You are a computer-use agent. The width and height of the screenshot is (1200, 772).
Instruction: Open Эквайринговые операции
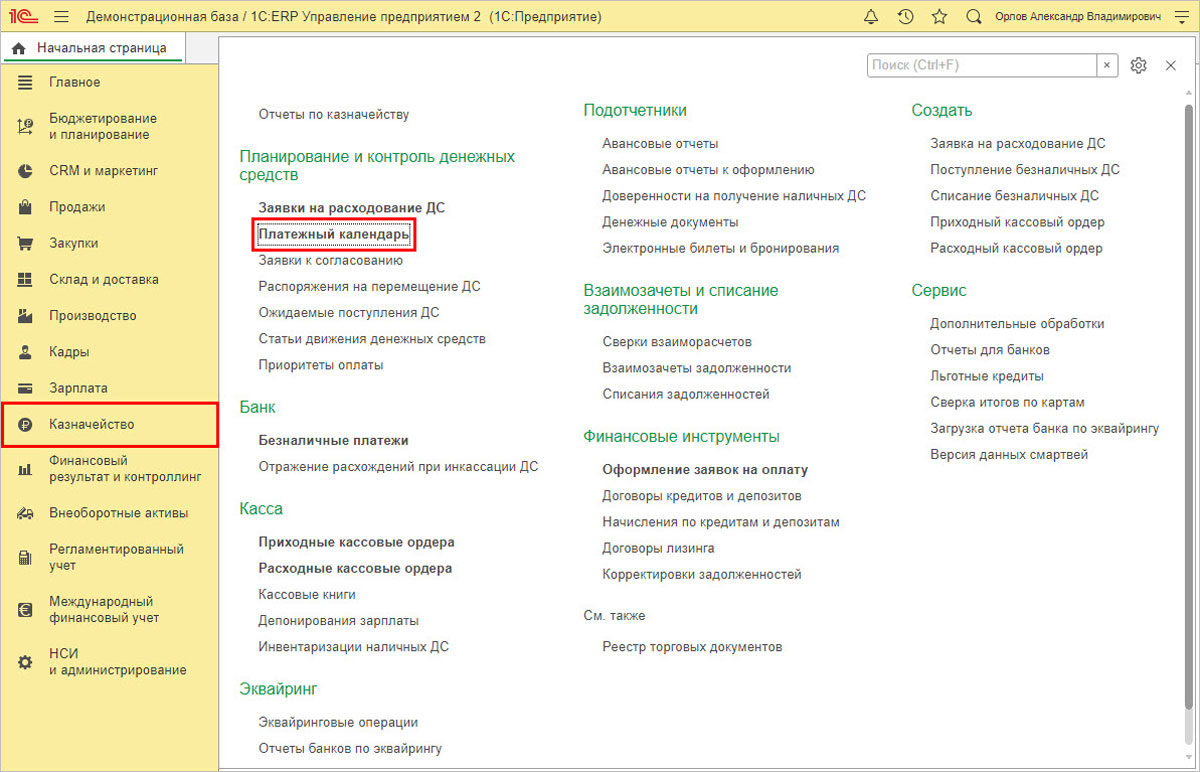[338, 722]
